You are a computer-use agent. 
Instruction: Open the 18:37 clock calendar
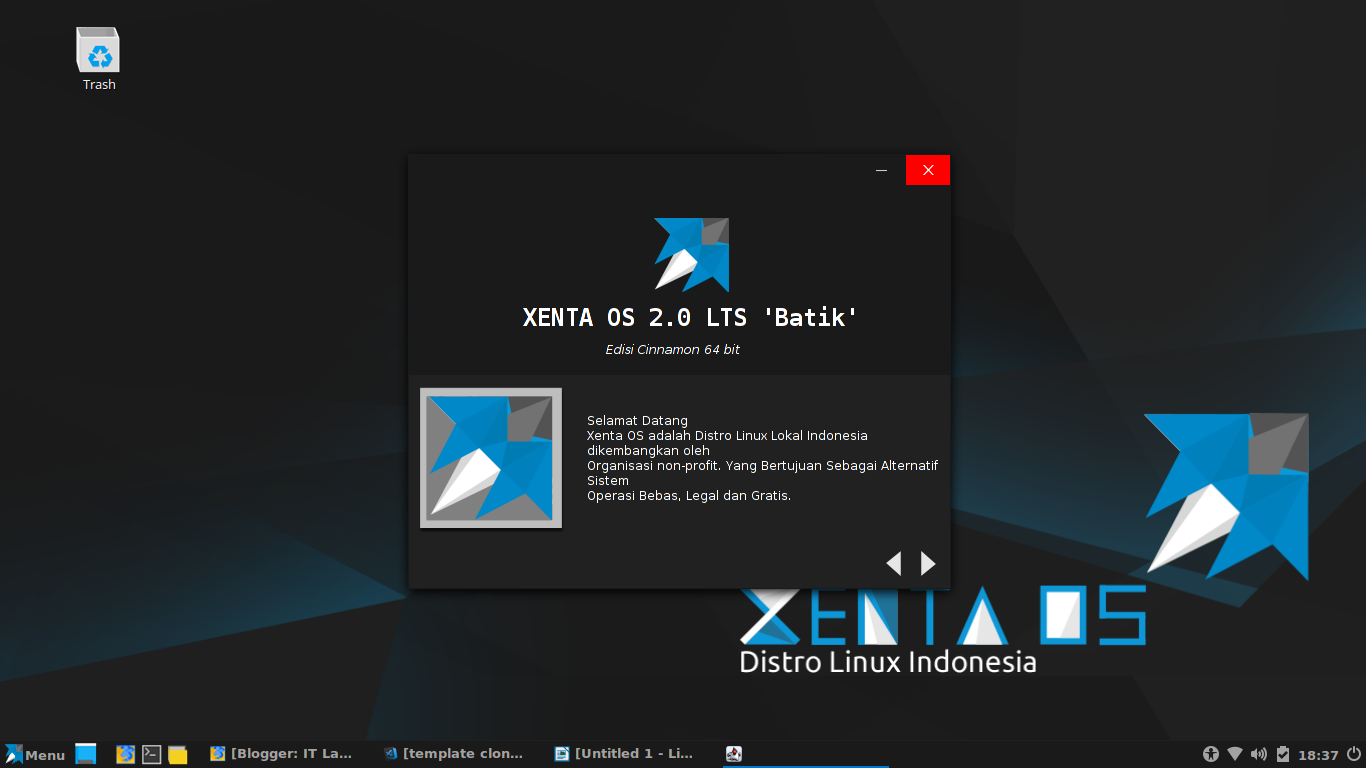1320,755
